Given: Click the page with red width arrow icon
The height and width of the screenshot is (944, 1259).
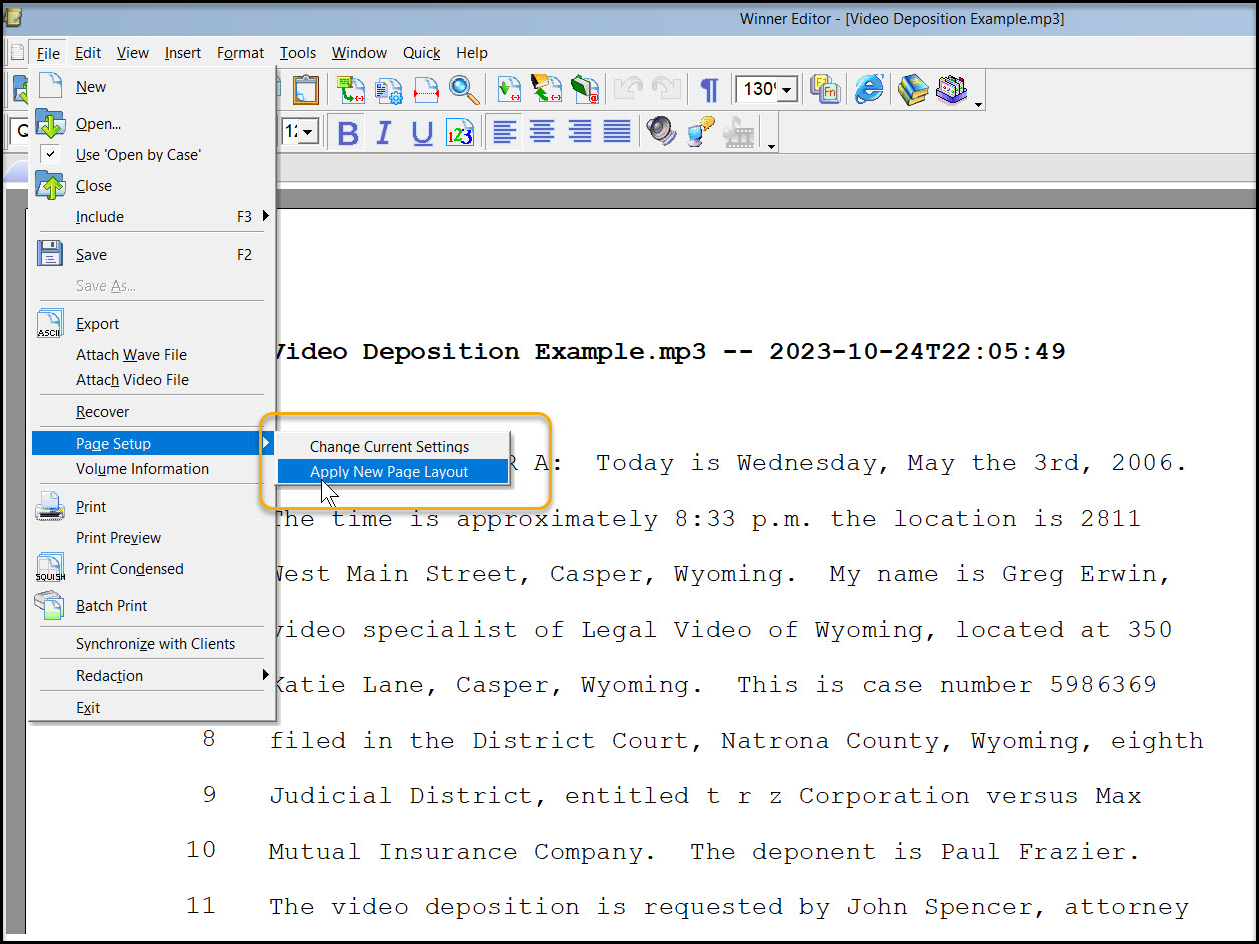Looking at the screenshot, I should 427,89.
